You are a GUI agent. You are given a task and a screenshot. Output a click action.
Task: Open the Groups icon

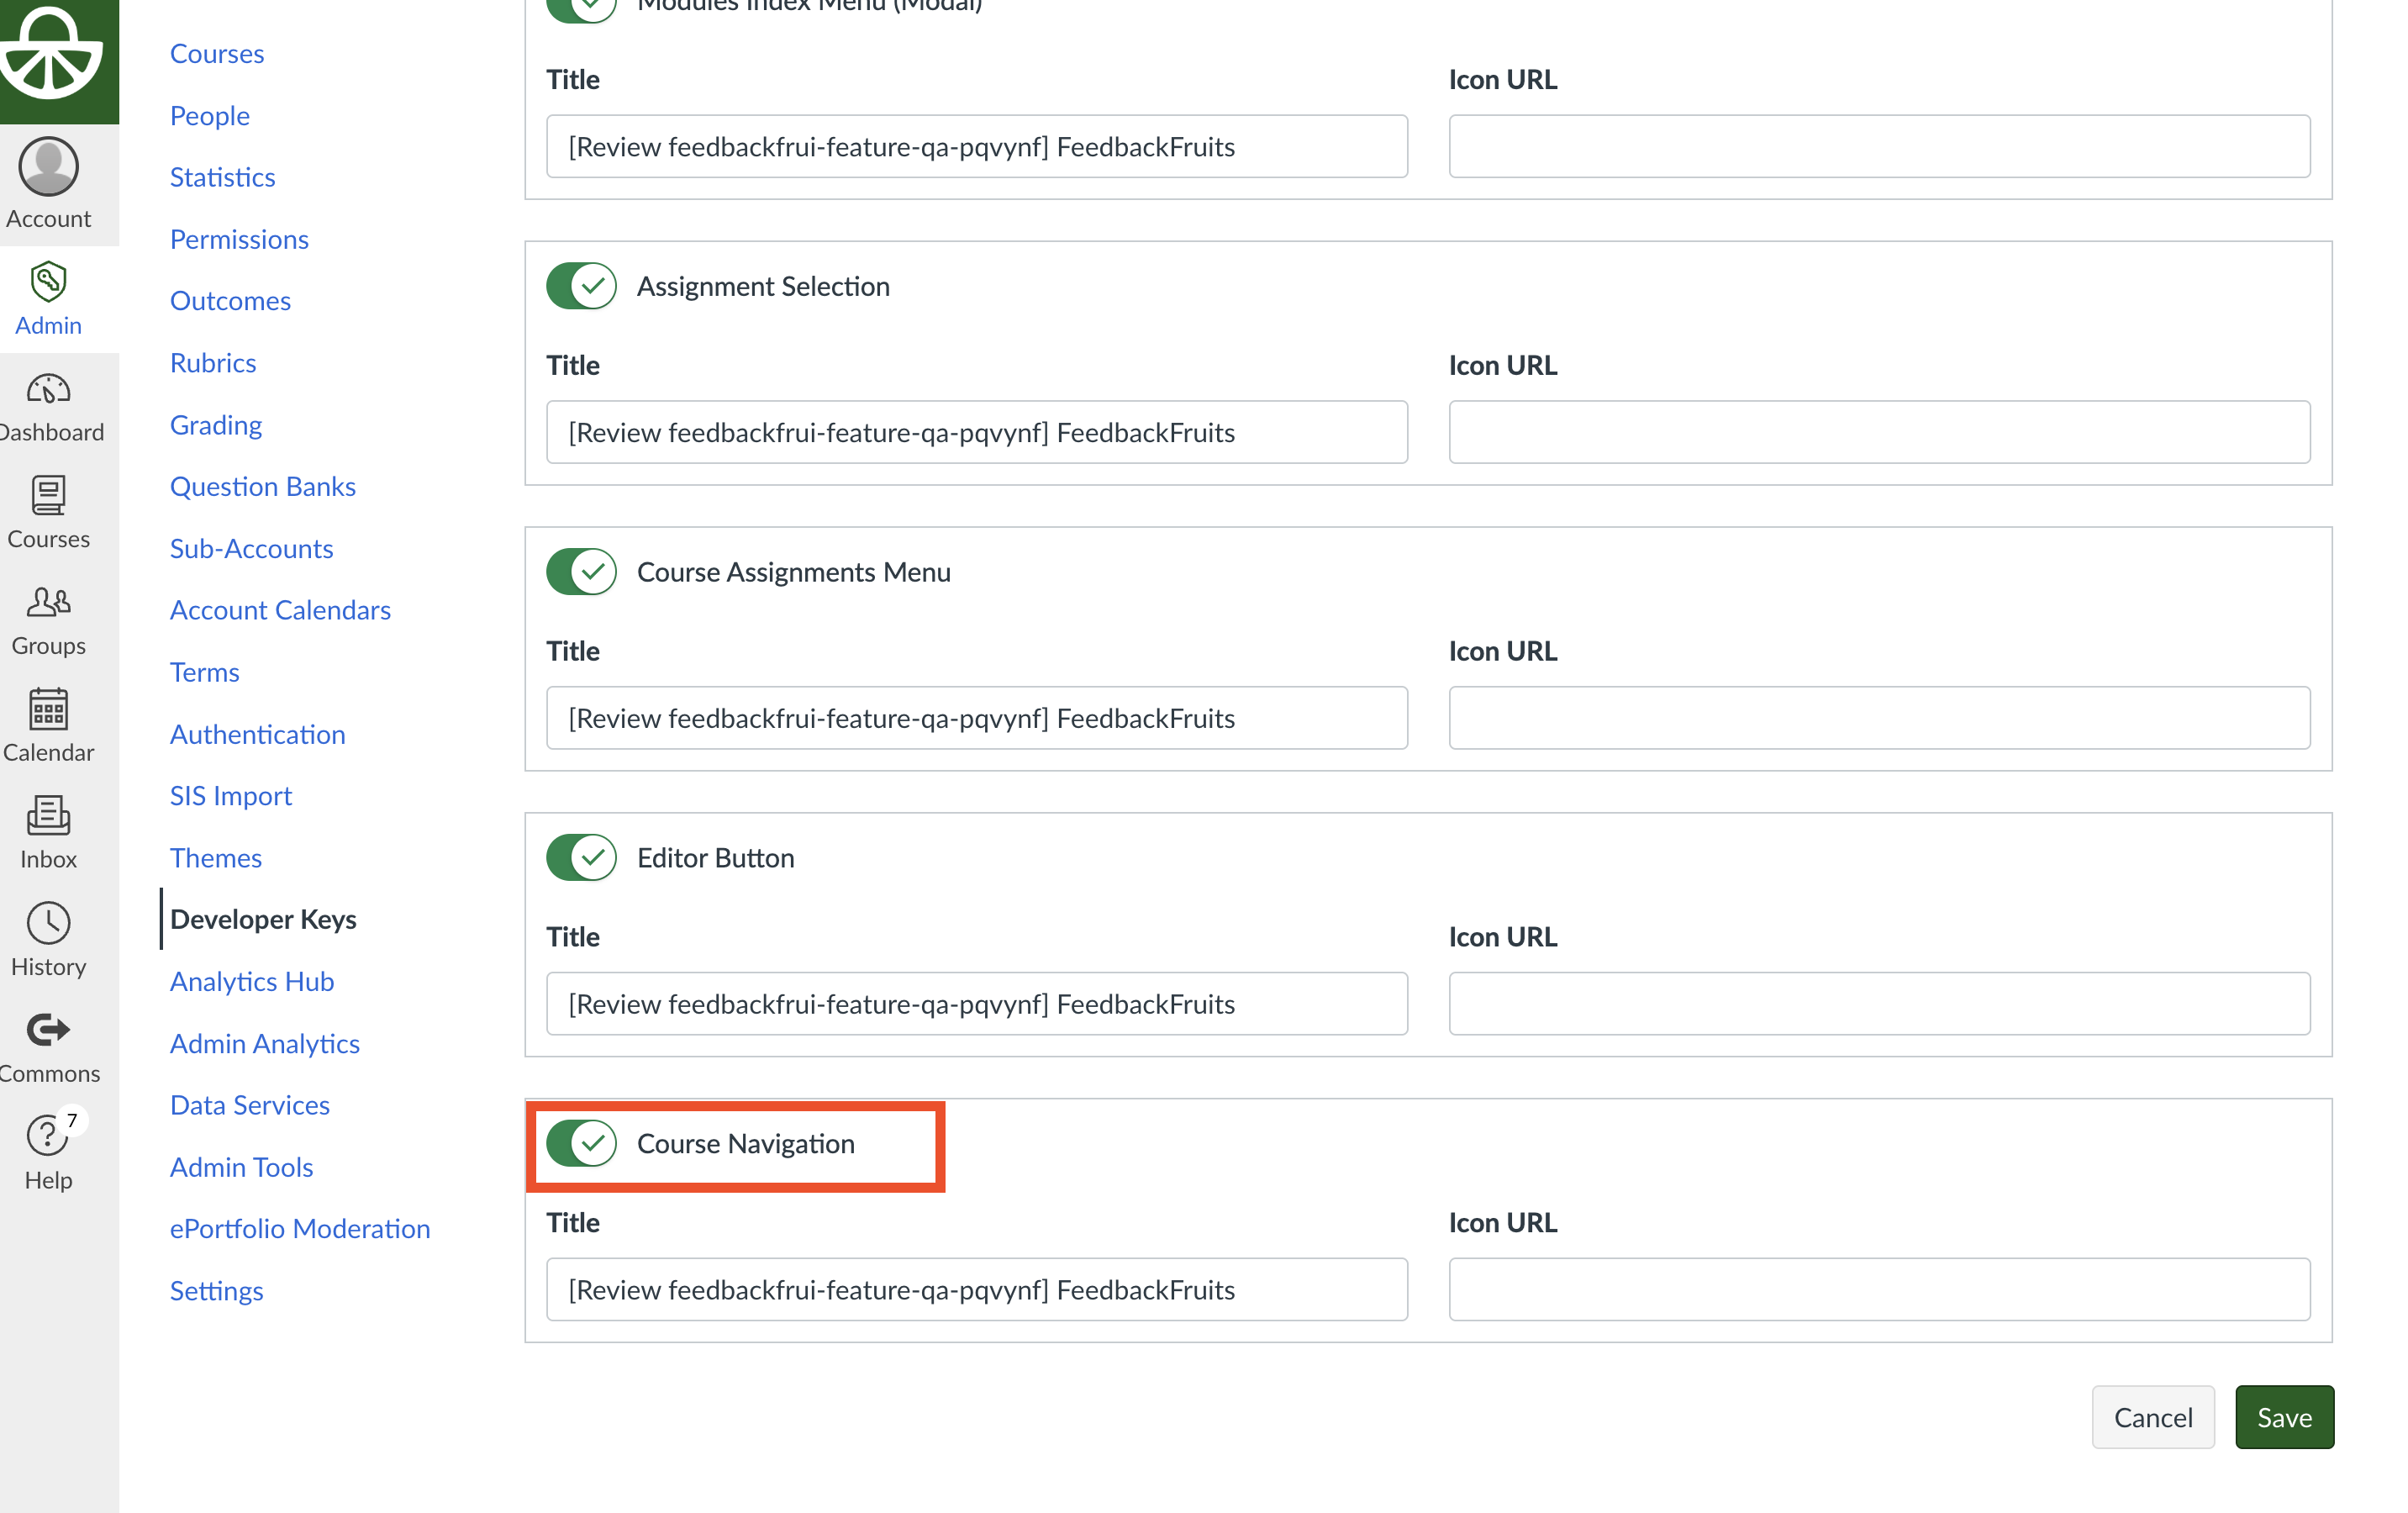click(x=48, y=603)
